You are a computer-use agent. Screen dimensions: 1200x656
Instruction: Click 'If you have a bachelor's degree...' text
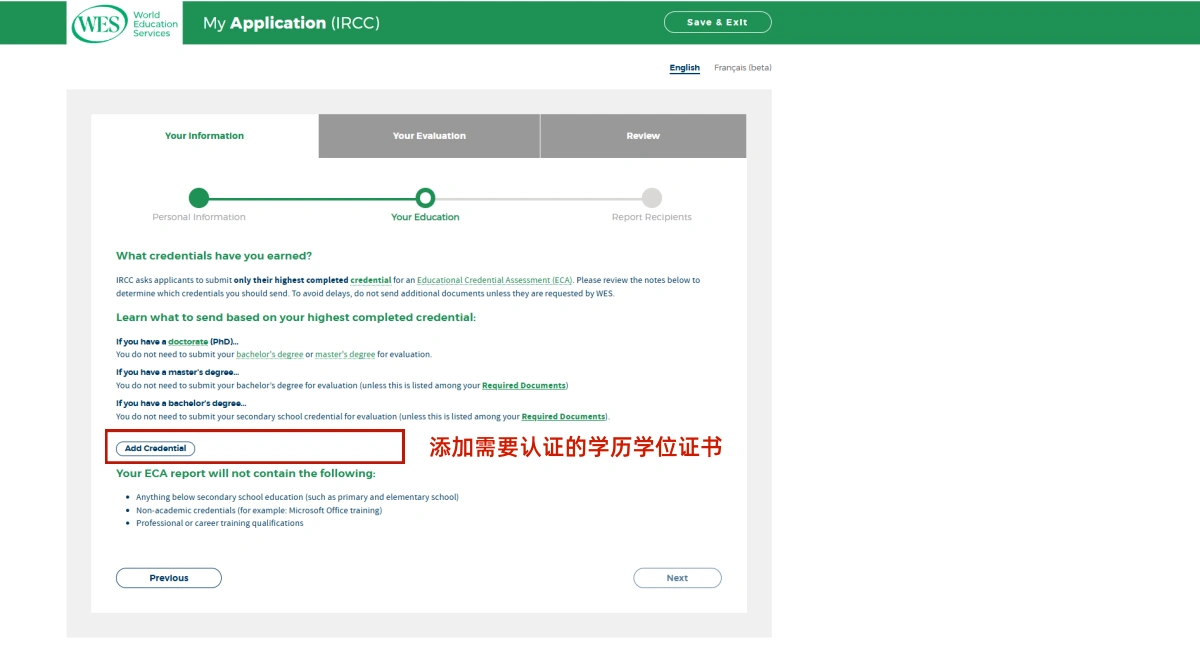pos(181,404)
